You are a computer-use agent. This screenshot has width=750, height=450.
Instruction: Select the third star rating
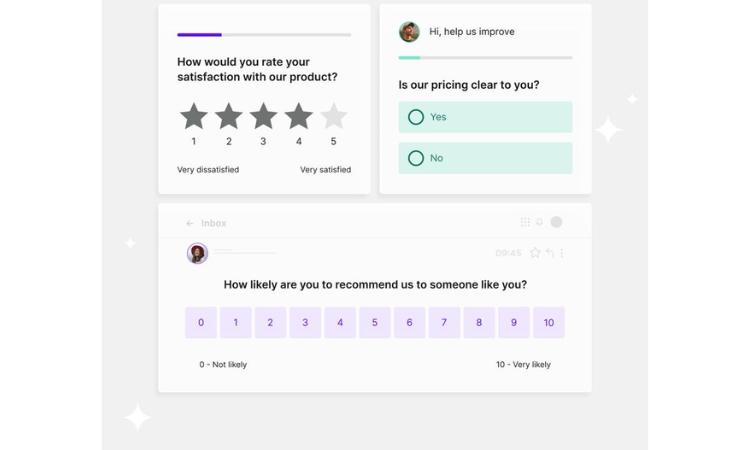coord(264,117)
